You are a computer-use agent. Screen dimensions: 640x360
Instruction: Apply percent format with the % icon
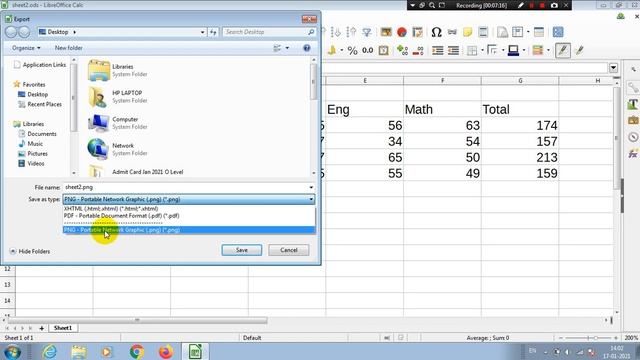click(x=352, y=50)
